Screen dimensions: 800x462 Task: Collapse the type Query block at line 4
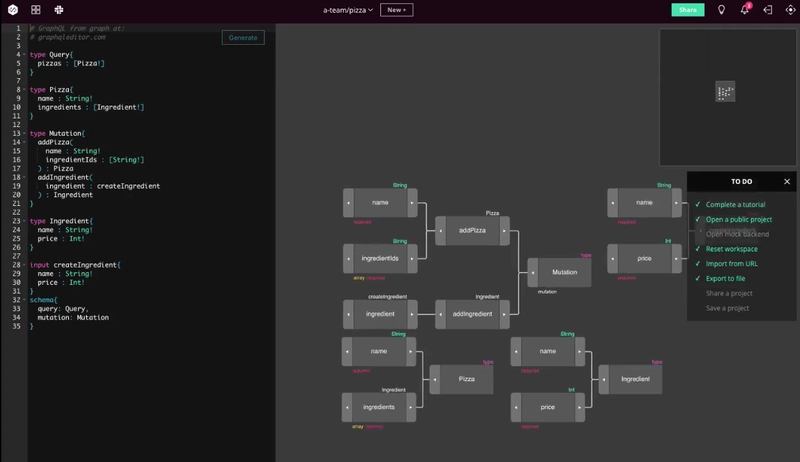coord(24,55)
